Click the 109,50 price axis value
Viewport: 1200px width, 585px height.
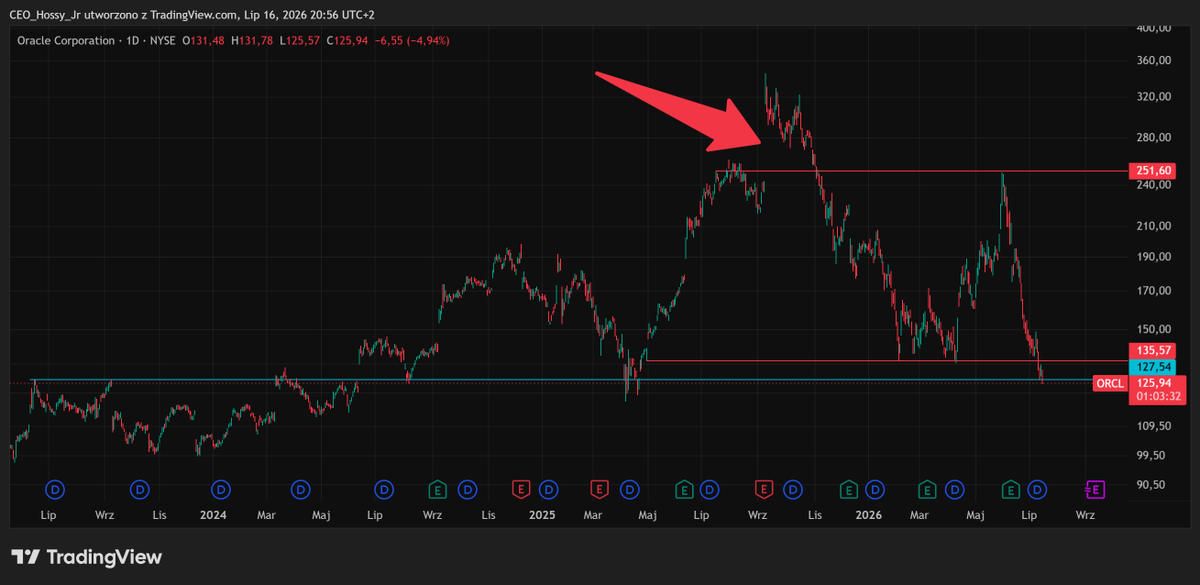1153,426
